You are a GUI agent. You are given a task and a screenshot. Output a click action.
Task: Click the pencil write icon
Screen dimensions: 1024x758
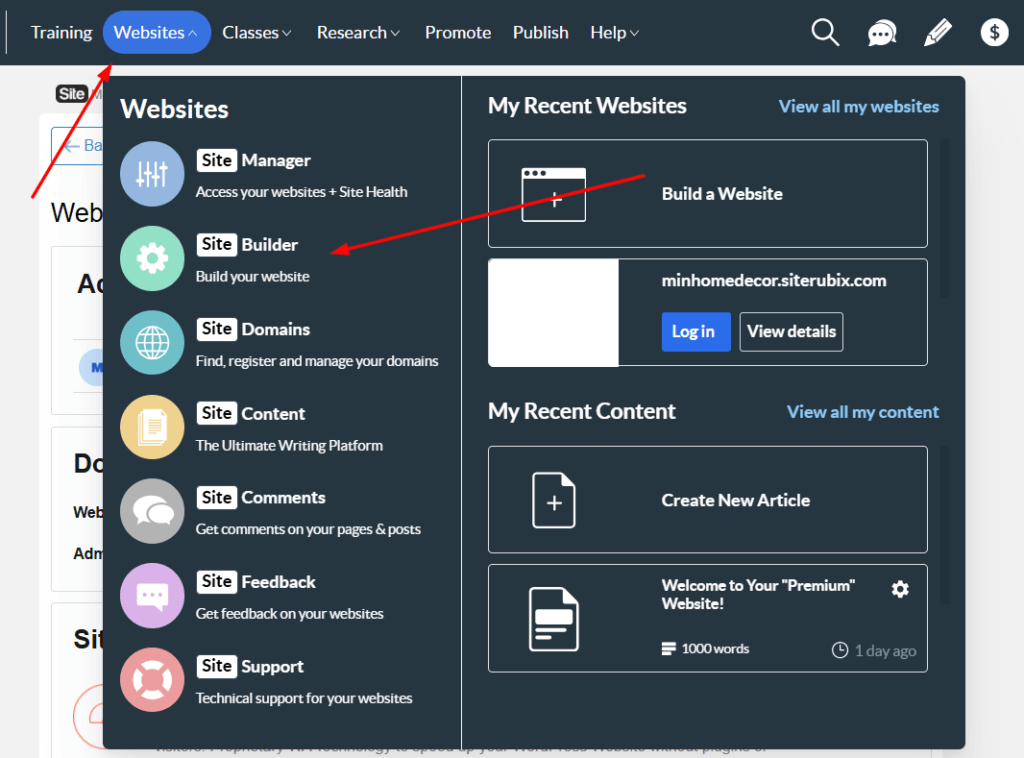coord(938,33)
